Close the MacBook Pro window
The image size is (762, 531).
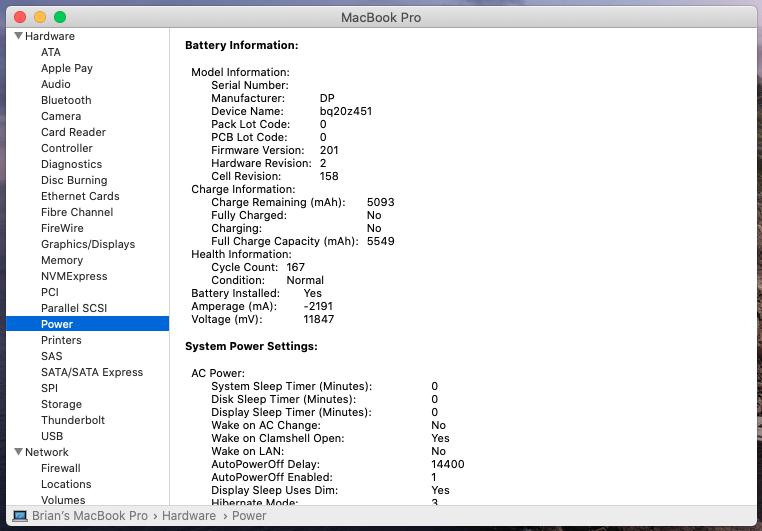(x=20, y=17)
